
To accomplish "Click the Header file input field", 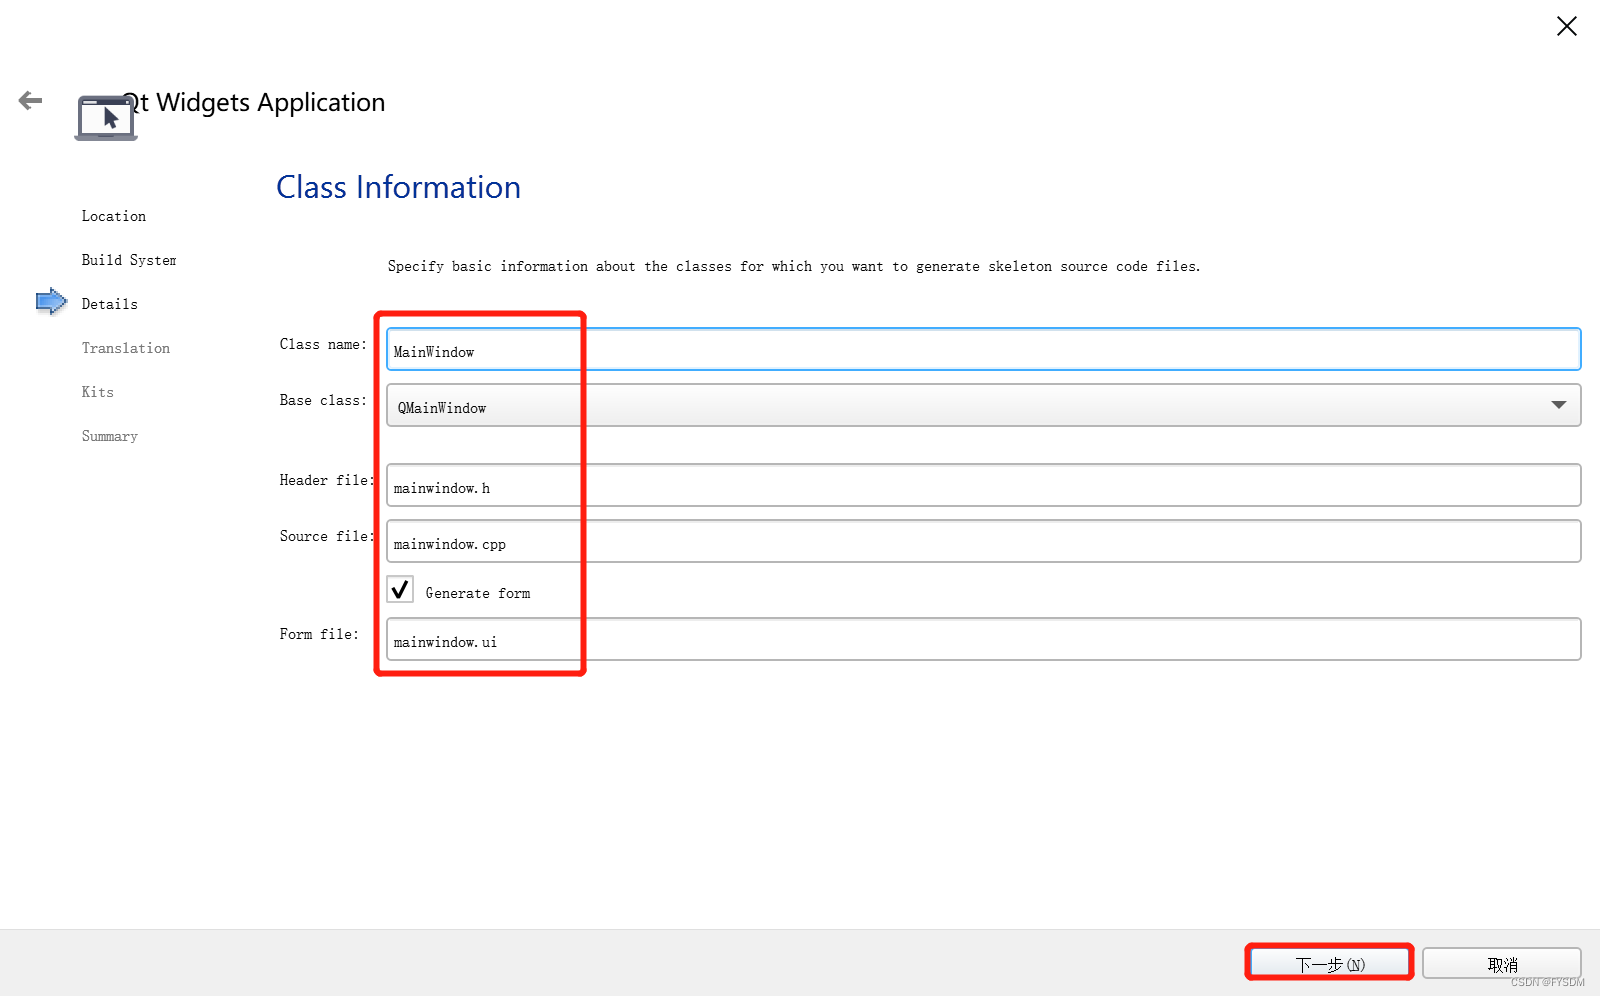I will 983,485.
